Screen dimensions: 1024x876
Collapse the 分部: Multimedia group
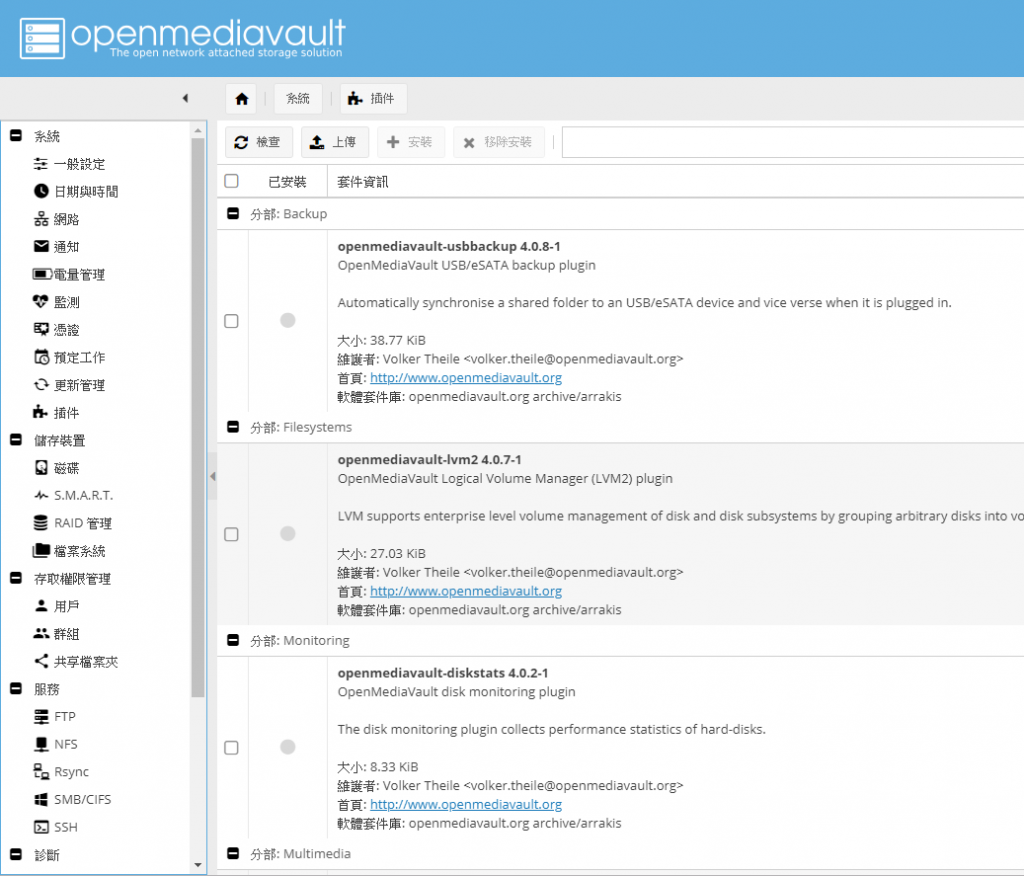pos(233,853)
